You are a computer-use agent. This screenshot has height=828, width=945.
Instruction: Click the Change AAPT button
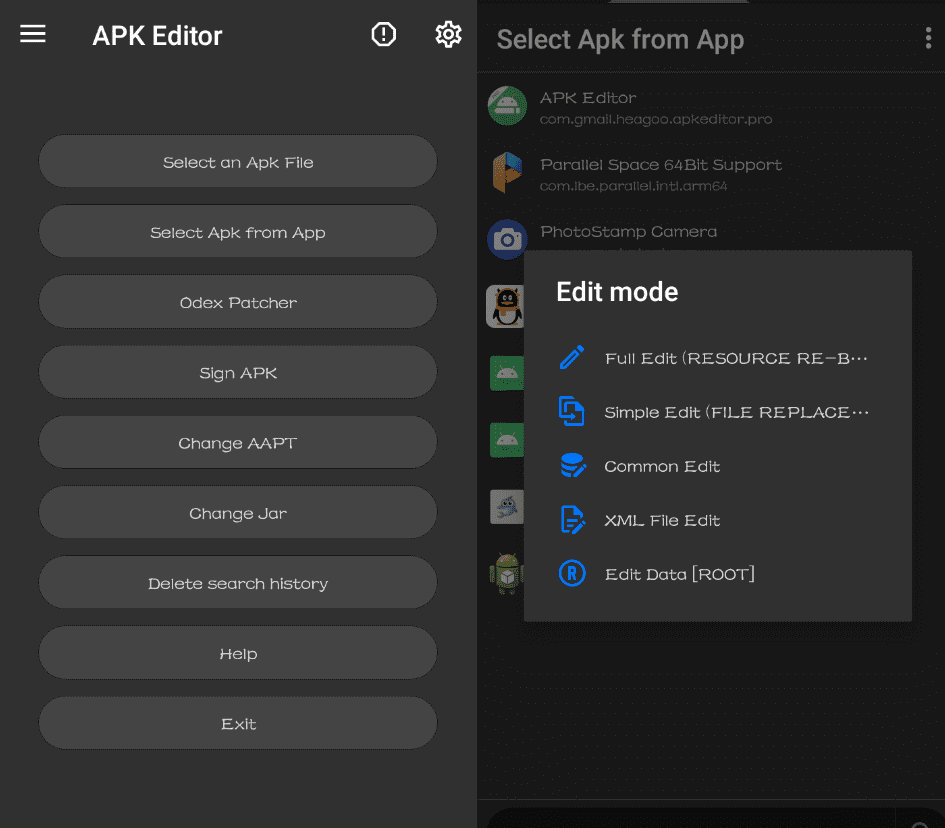click(x=238, y=442)
